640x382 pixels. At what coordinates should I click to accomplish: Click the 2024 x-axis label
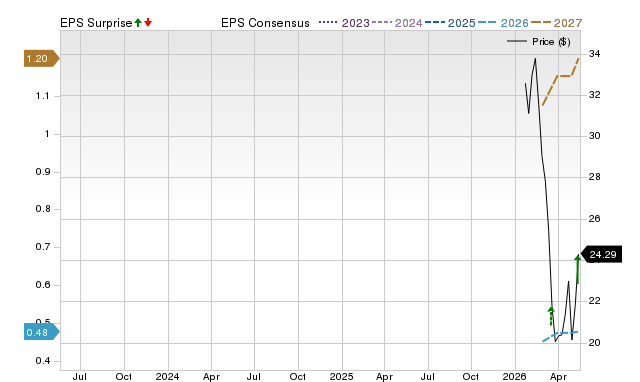coord(167,376)
